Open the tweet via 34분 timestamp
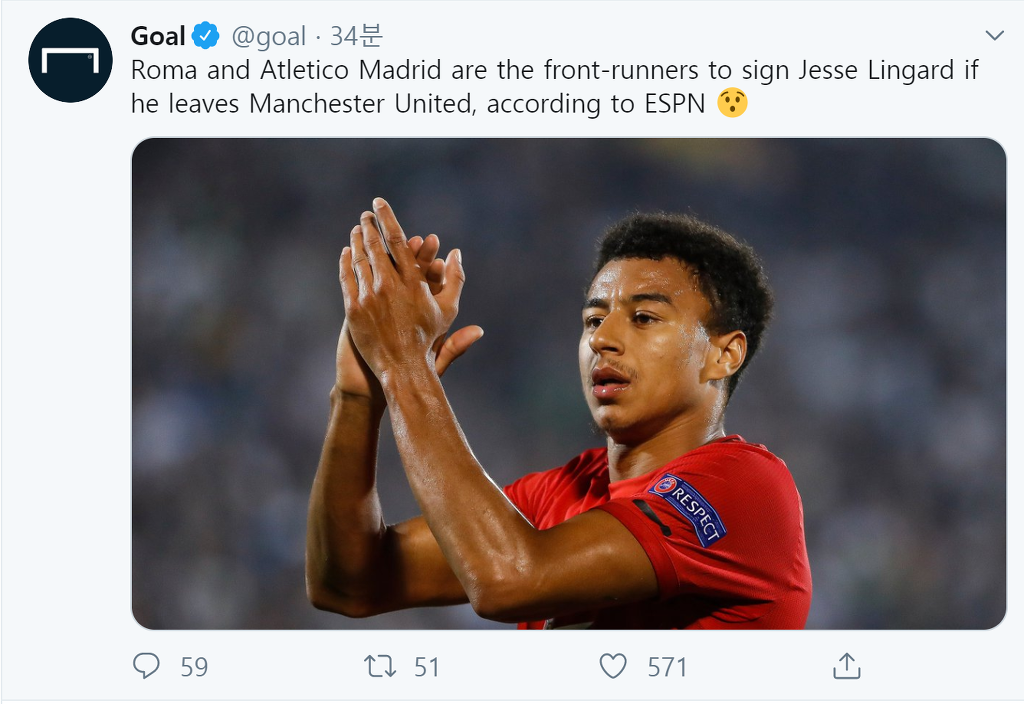Viewport: 1024px width, 704px height. click(356, 37)
